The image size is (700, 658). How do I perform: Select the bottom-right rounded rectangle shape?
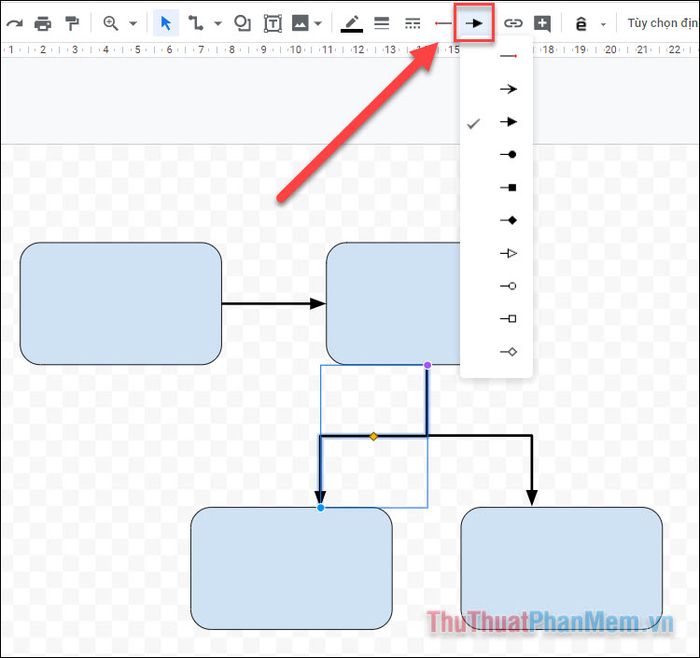562,568
